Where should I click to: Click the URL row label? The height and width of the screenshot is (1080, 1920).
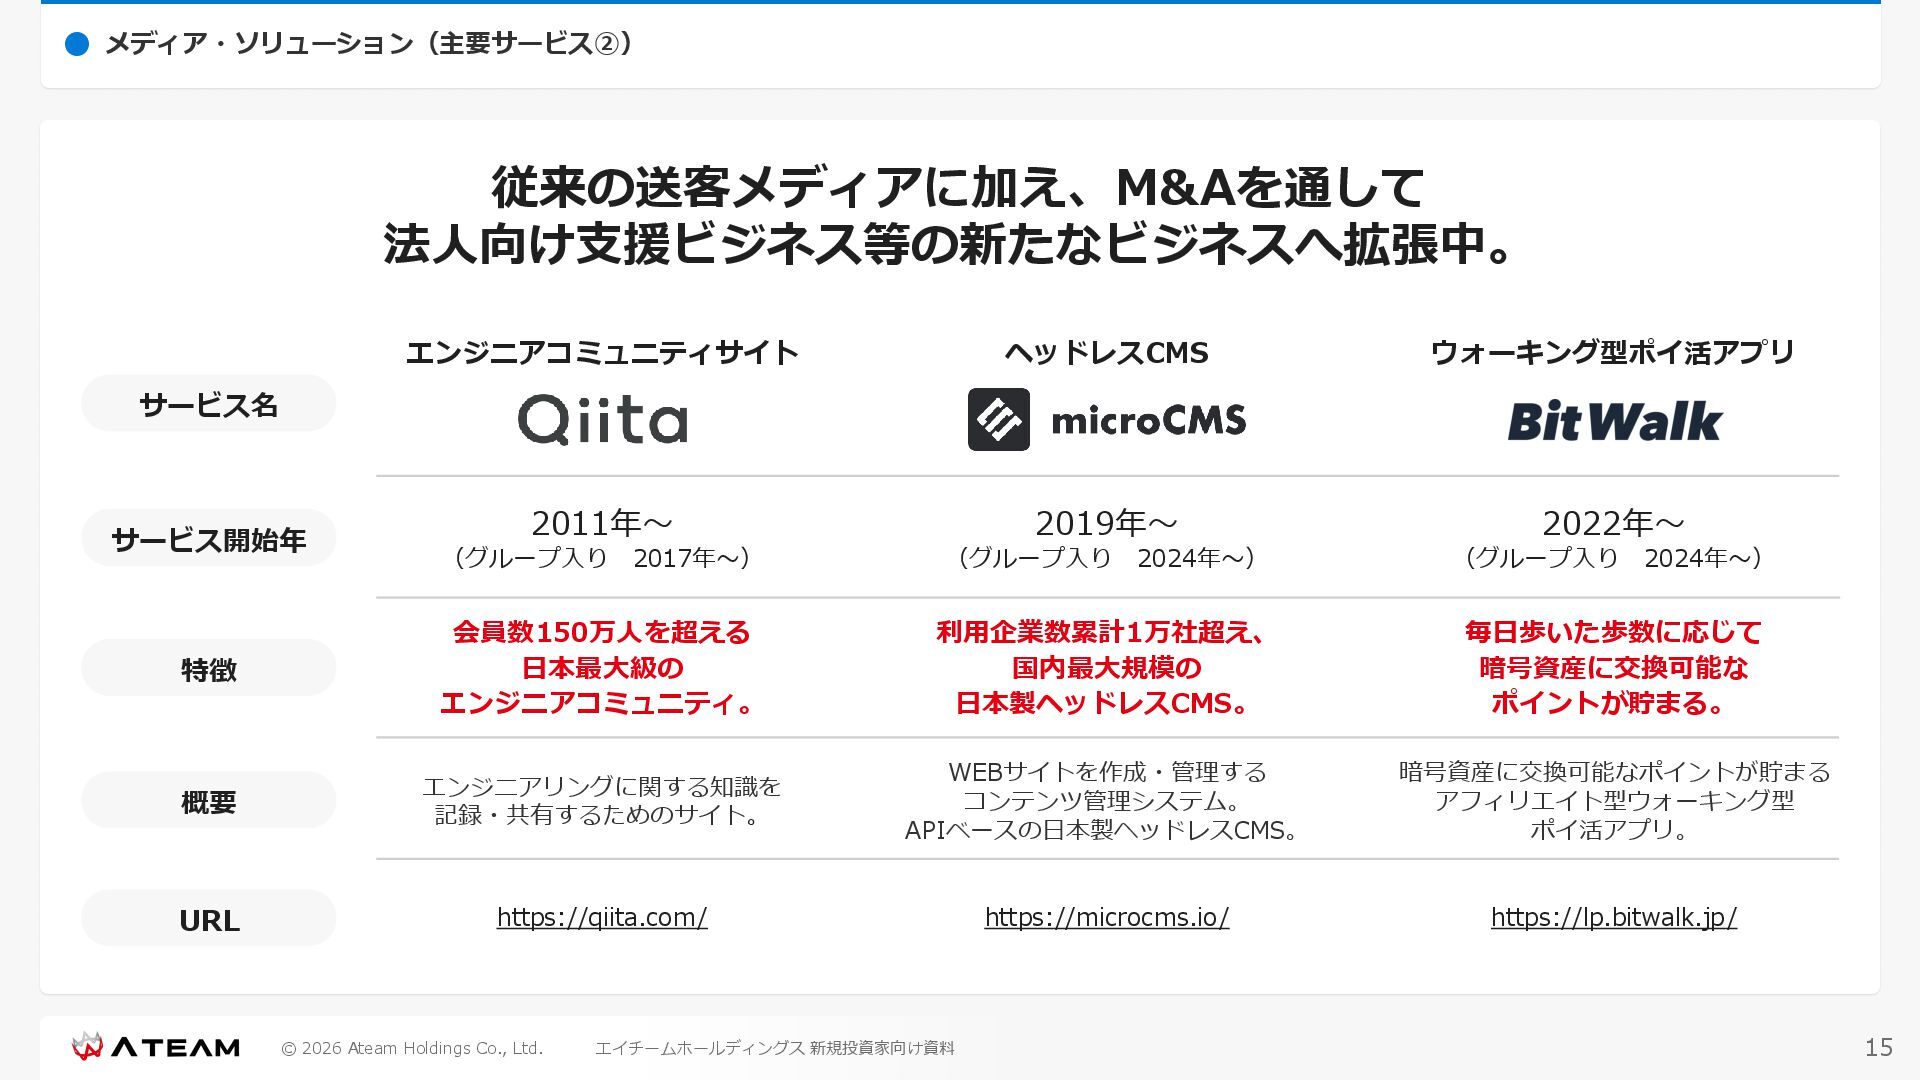[x=208, y=919]
